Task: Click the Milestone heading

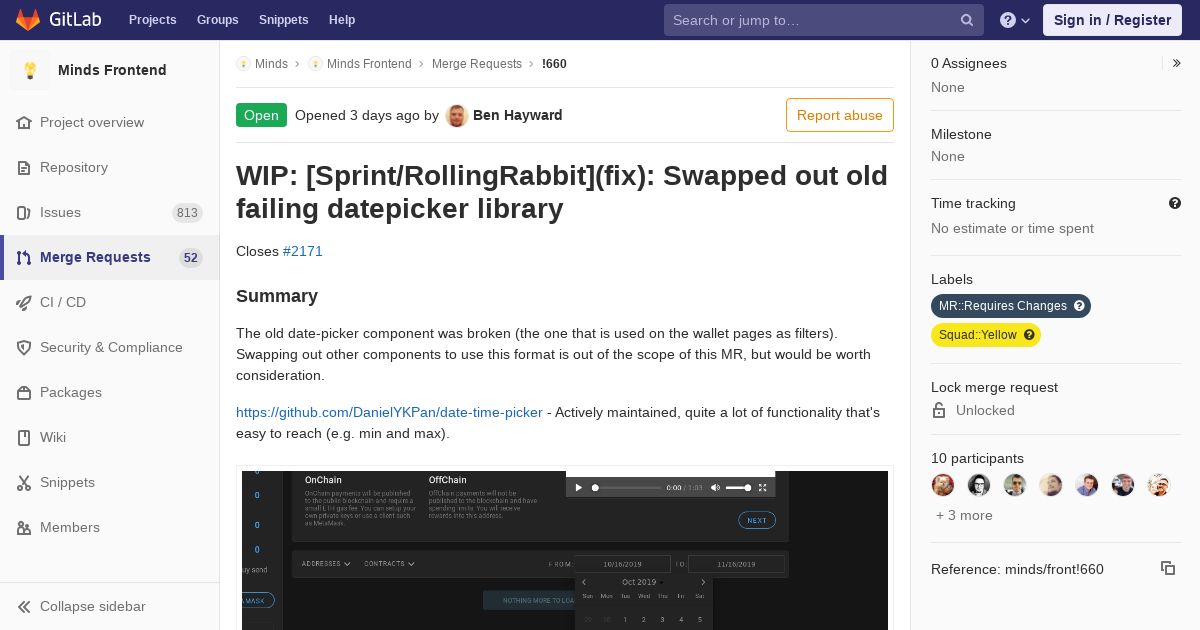Action: pos(961,134)
